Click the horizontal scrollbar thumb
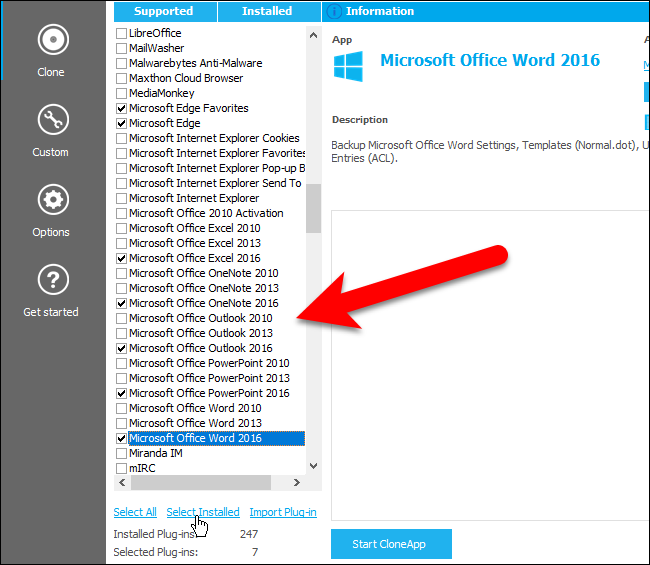The width and height of the screenshot is (650, 565). tap(201, 483)
